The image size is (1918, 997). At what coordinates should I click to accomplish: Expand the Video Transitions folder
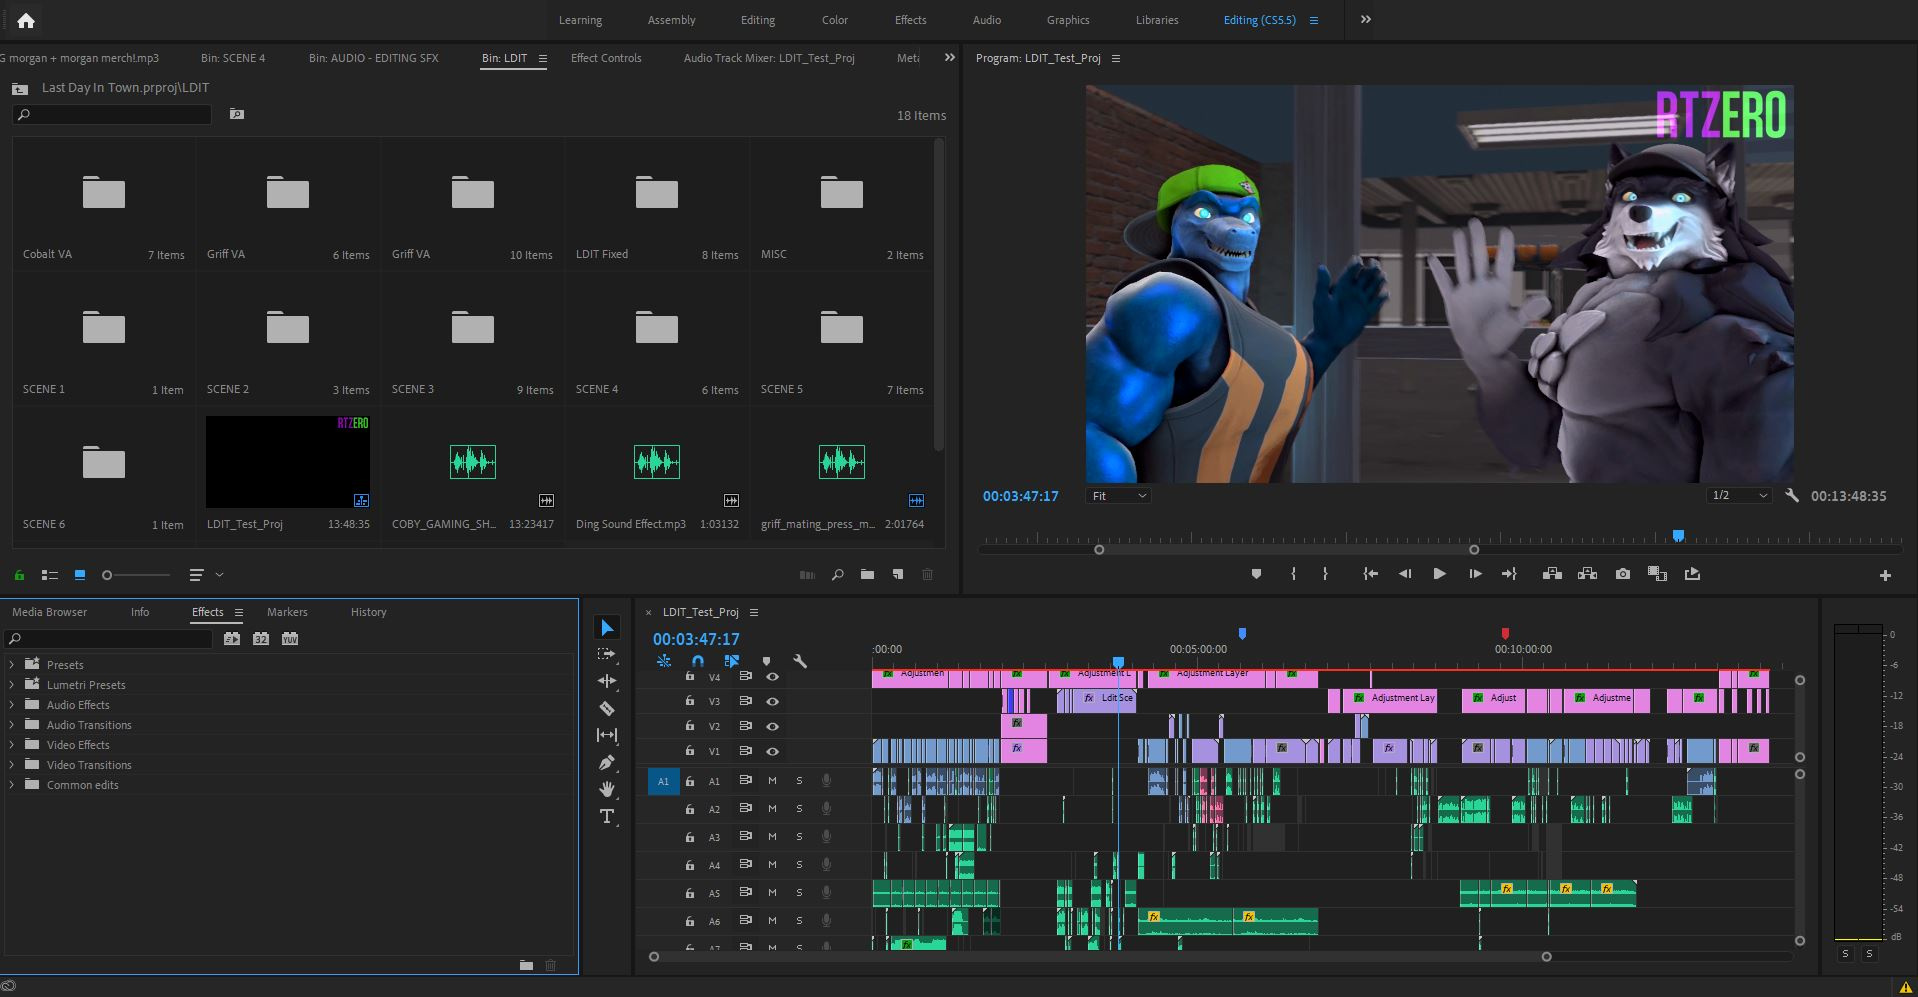coord(11,764)
